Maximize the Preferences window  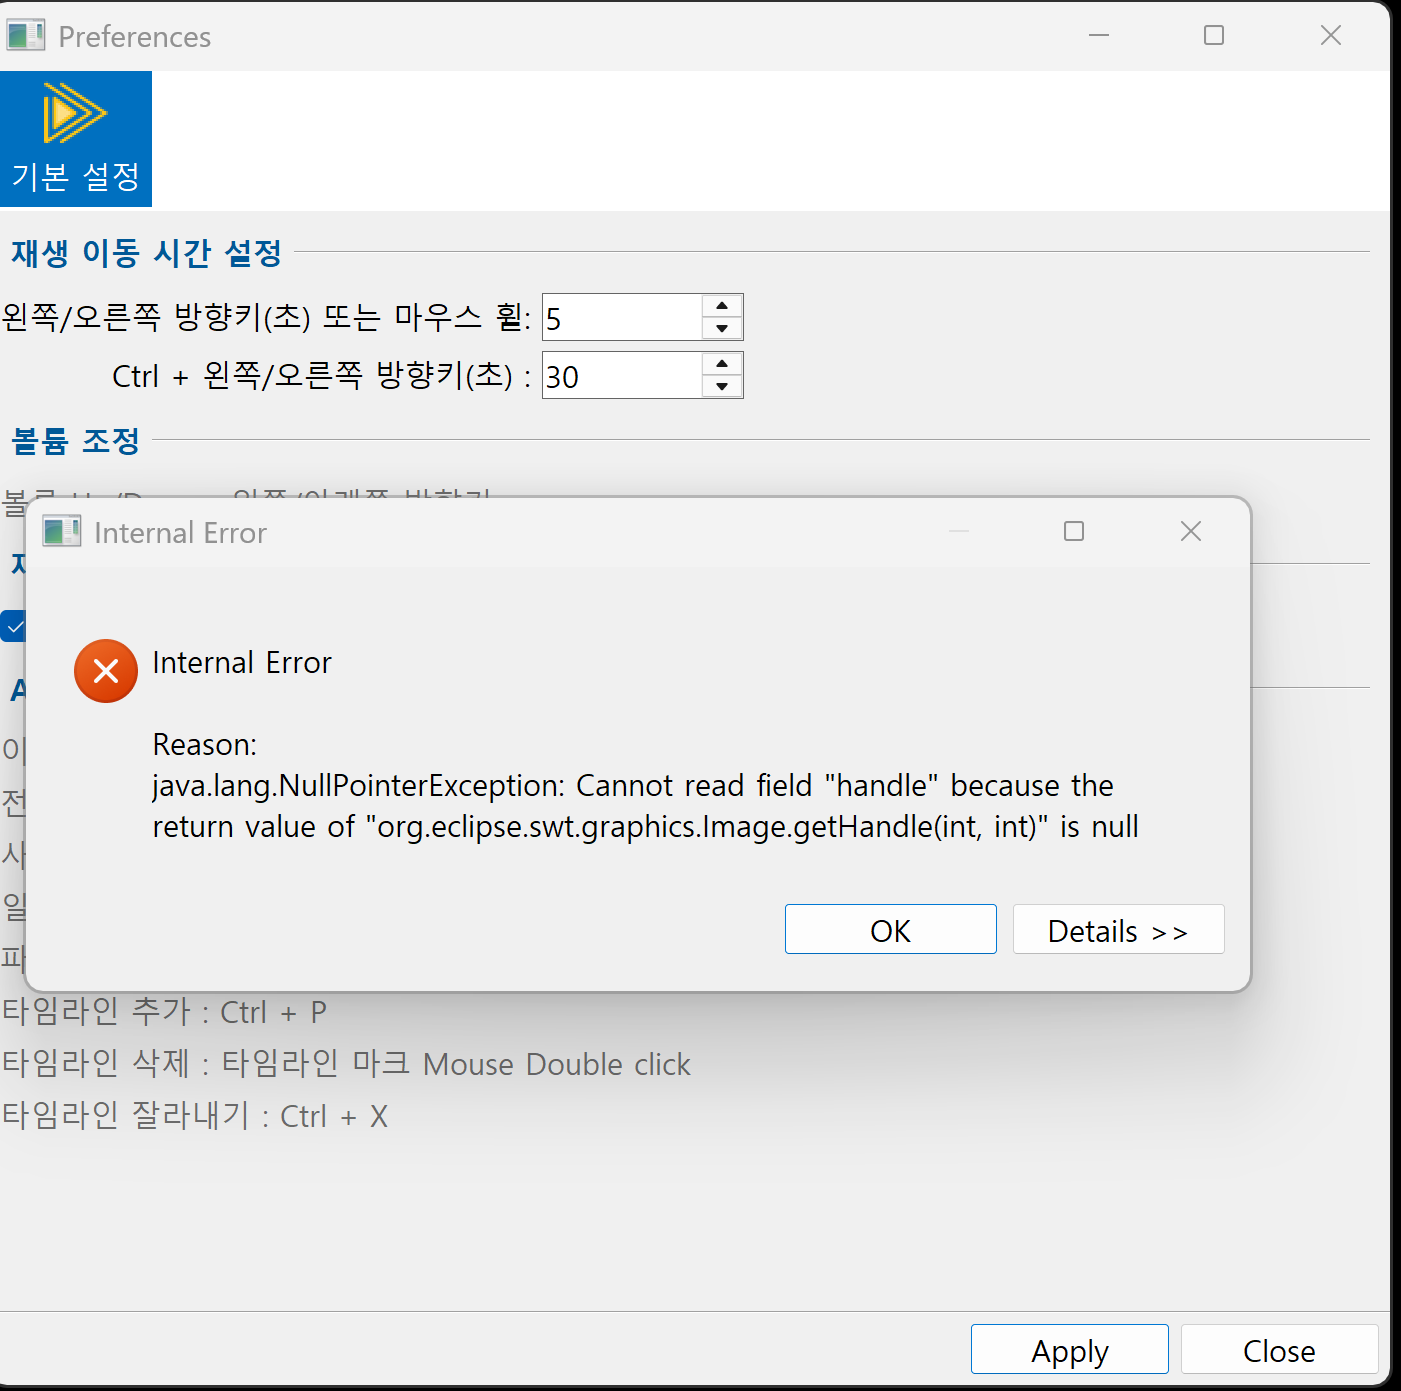point(1214,36)
